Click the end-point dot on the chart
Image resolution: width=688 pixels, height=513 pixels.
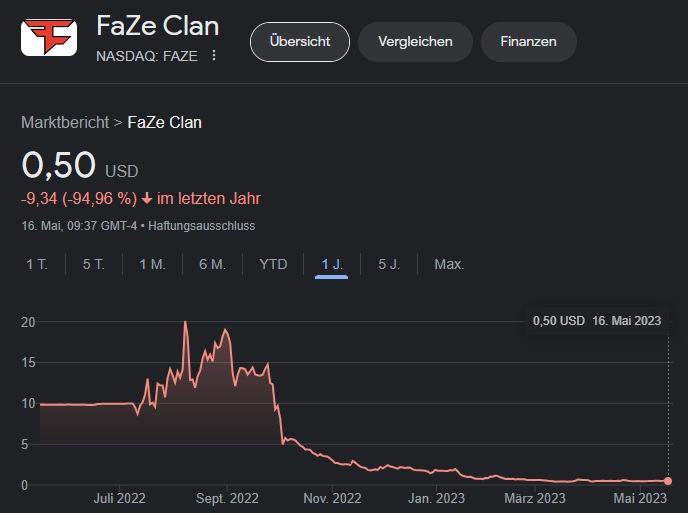pyautogui.click(x=667, y=481)
